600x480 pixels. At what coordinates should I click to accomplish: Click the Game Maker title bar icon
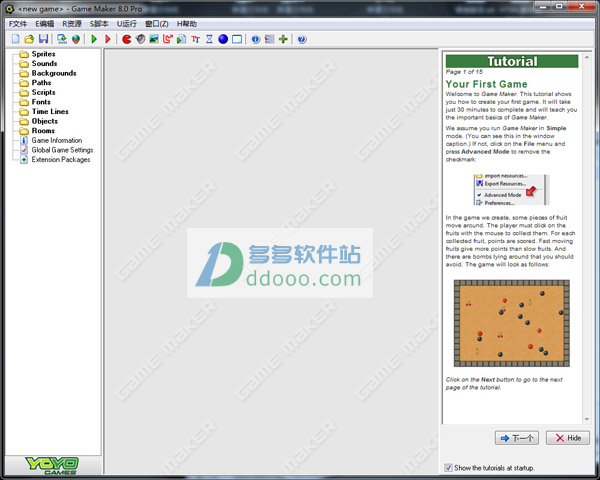10,8
